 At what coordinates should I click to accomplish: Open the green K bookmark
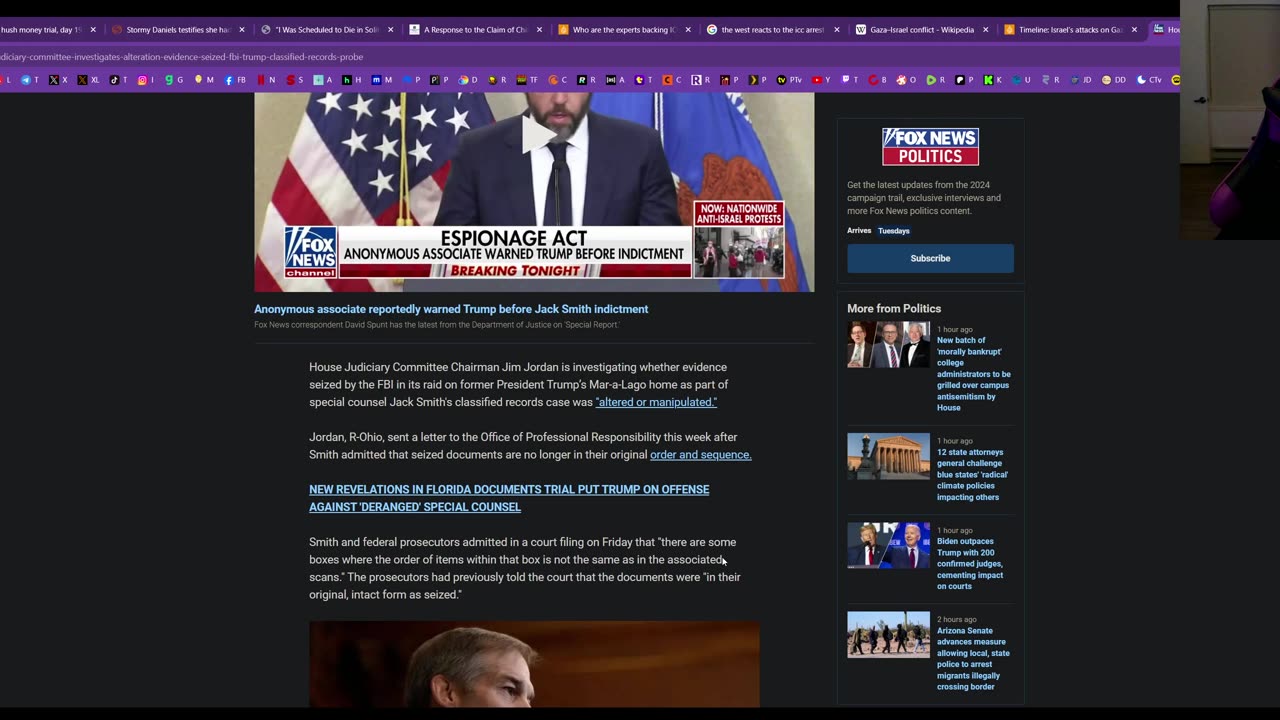click(993, 80)
